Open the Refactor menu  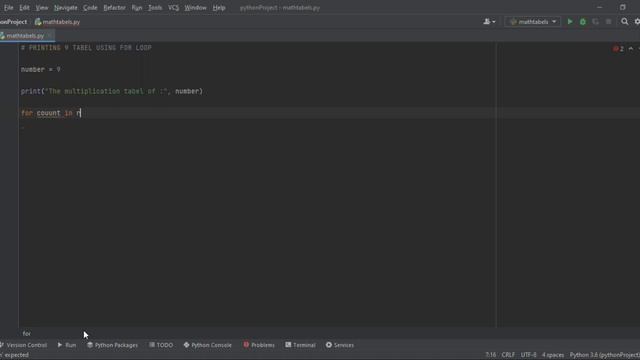click(114, 8)
